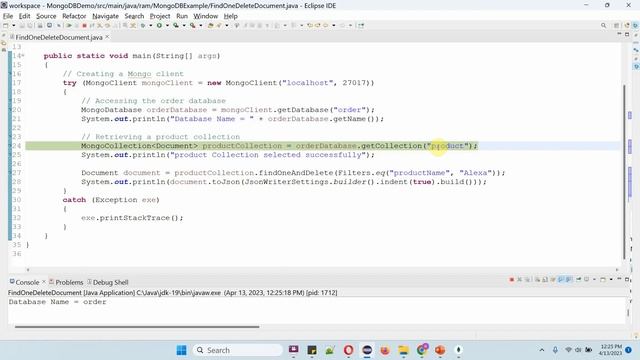Open the Run dropdown arrow
Viewport: 640px width, 360px height.
[167, 25]
